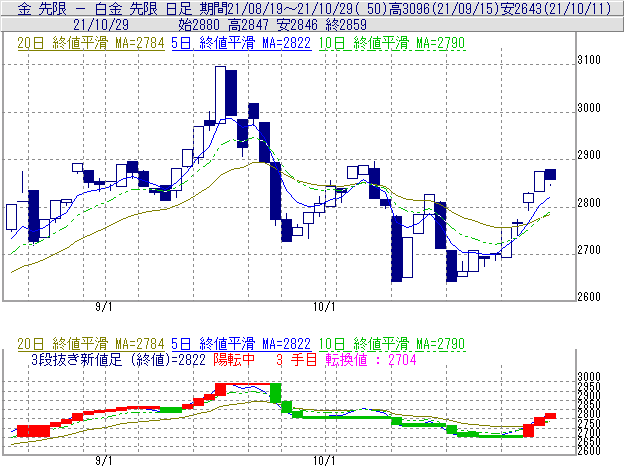Click the open price 始2880
The image size is (624, 475).
coord(199,25)
